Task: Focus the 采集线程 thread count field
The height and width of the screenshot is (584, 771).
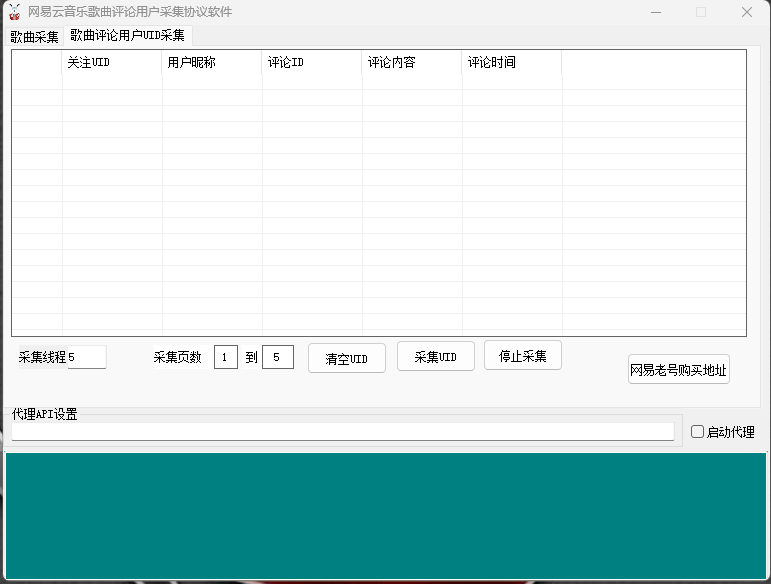Action: [86, 357]
